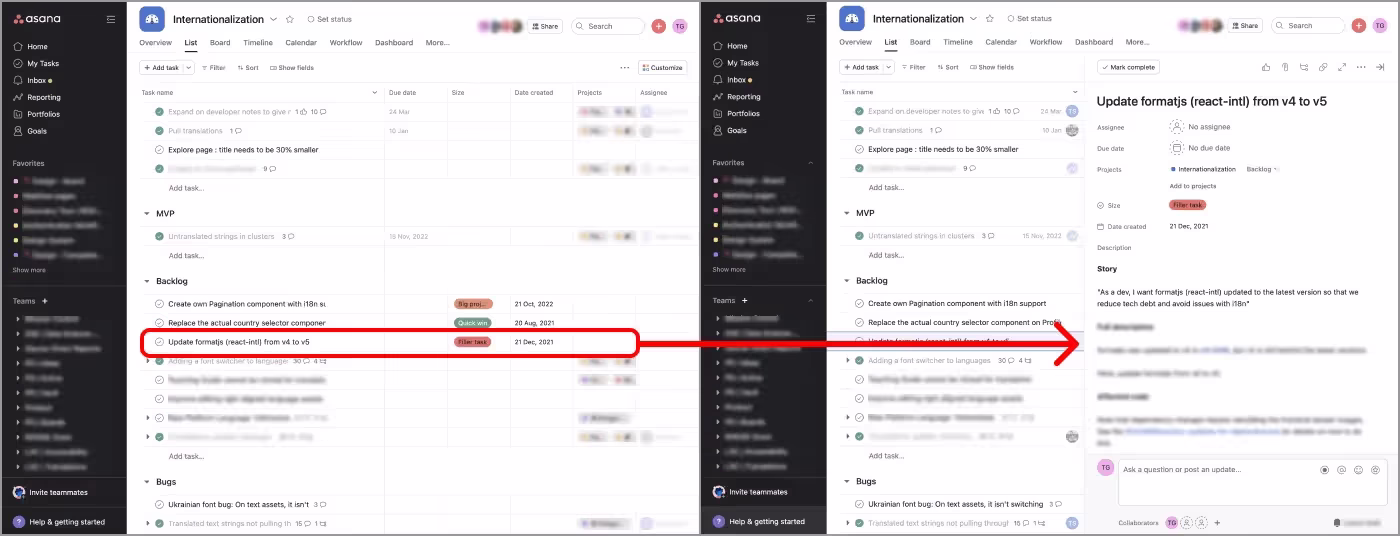
Task: Like the task with thumbs-up icon
Action: [x=1266, y=67]
